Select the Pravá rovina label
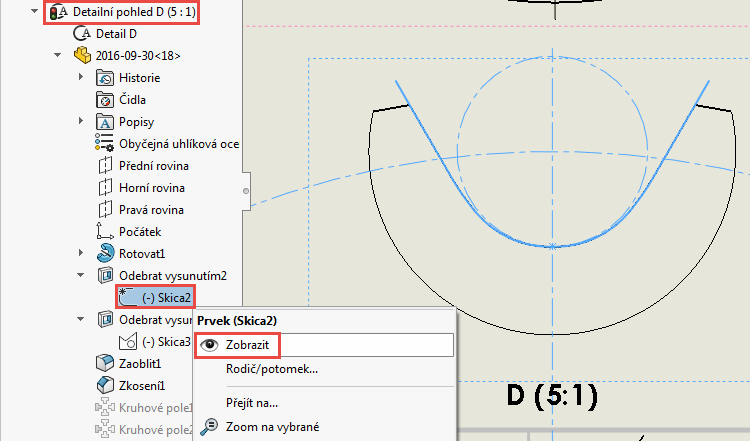Screen dimensions: 750x441 coord(152,210)
